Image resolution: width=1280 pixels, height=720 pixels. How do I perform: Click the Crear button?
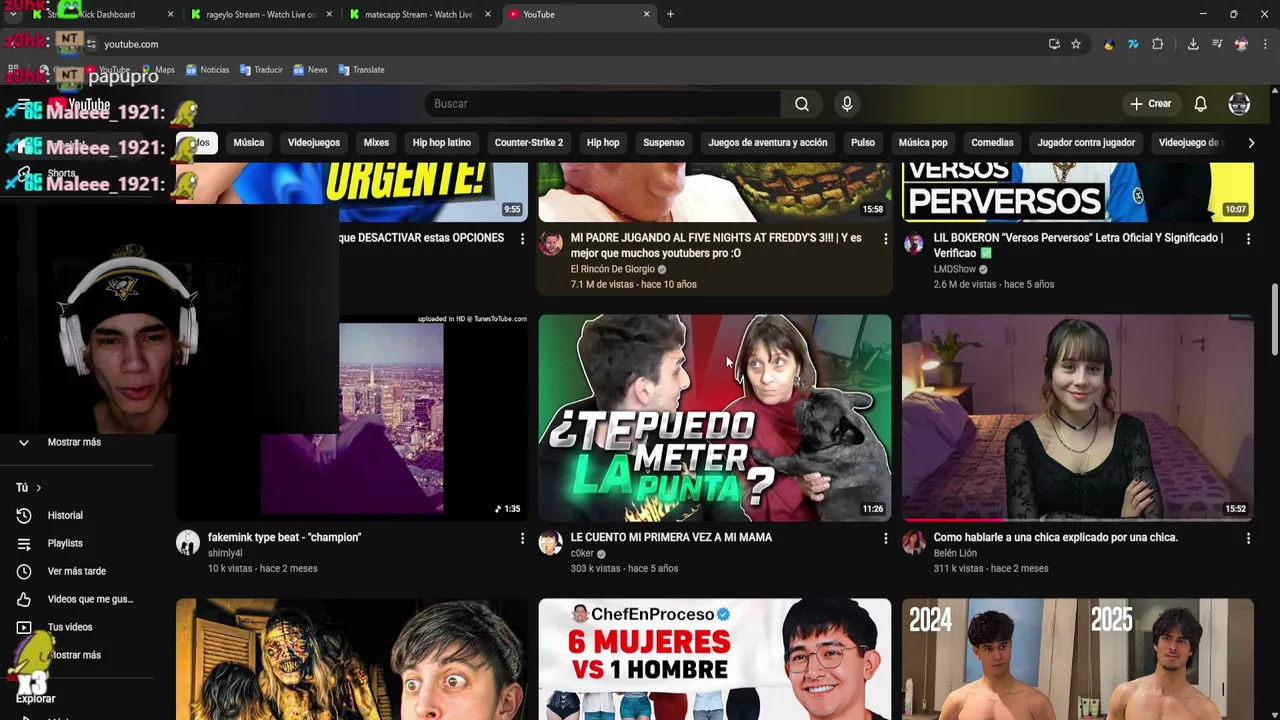pyautogui.click(x=1150, y=104)
